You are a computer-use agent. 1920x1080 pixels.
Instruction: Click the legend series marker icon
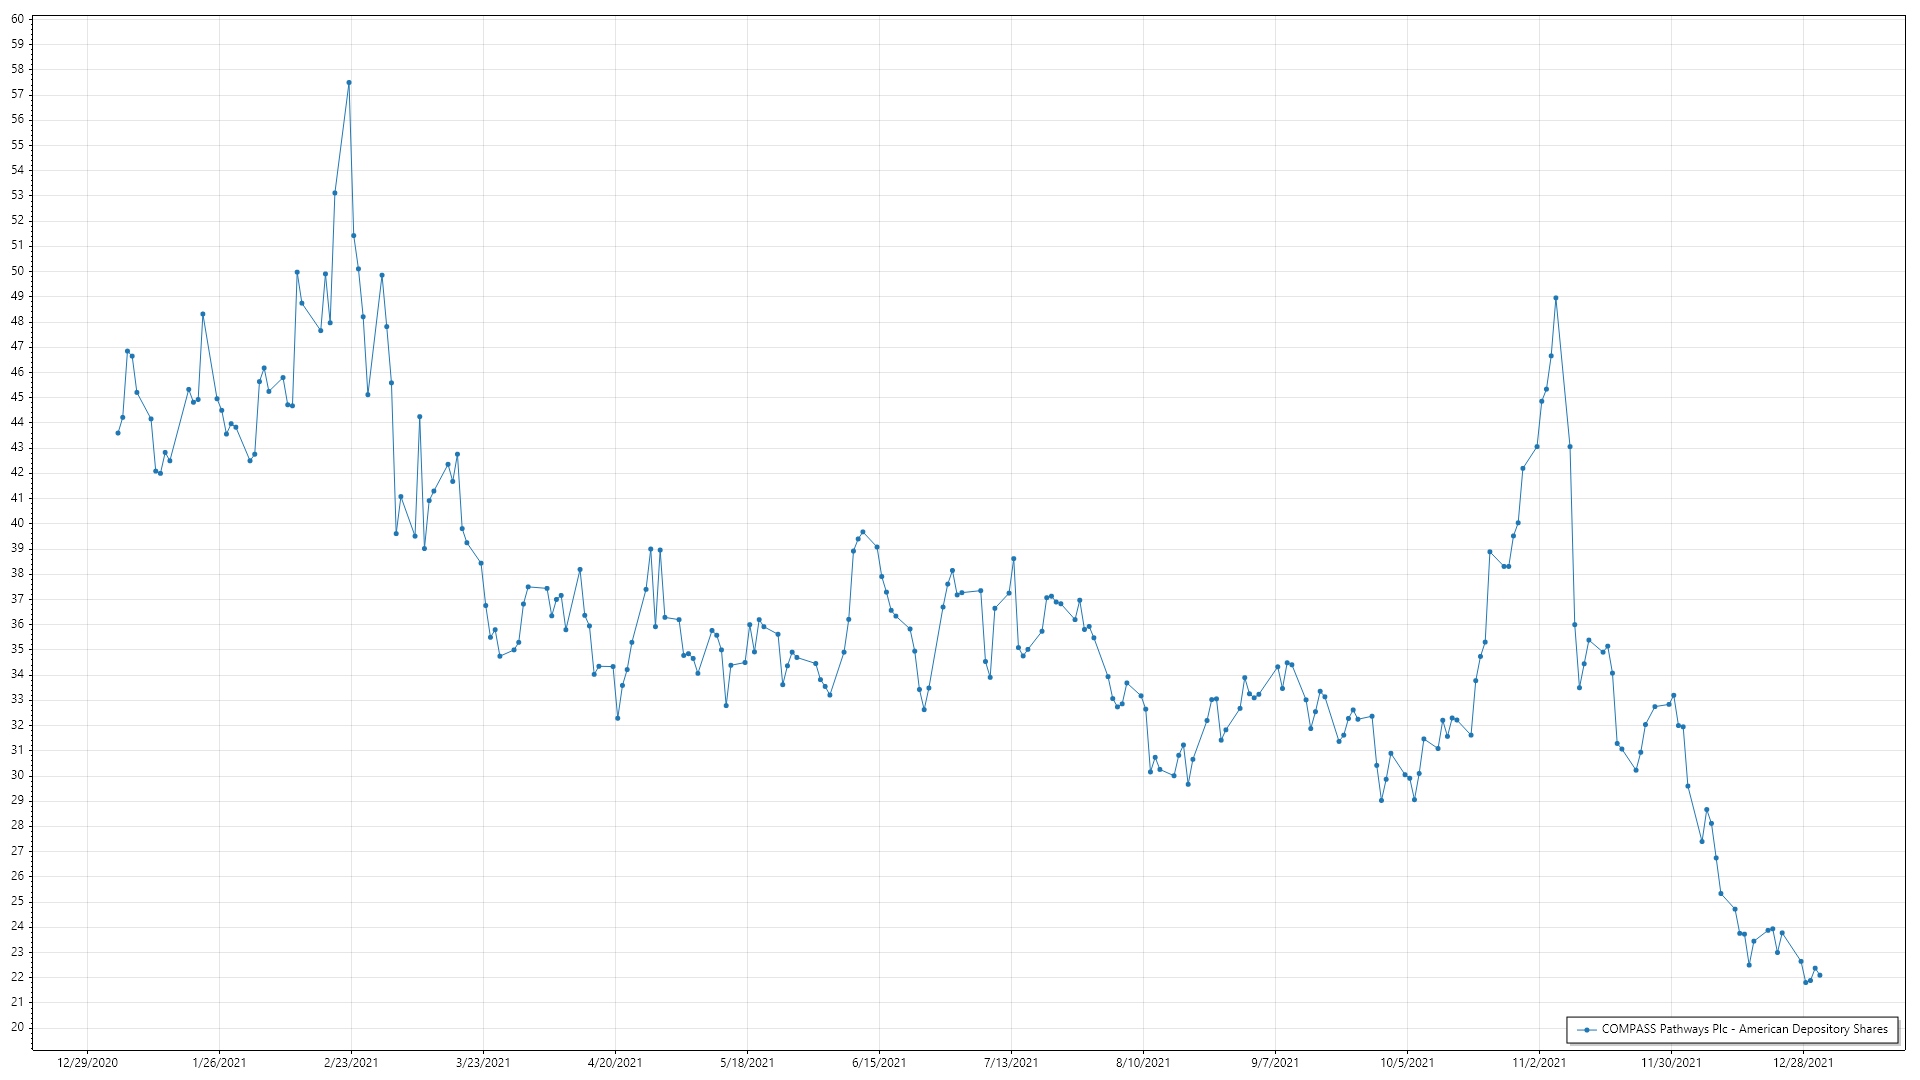1586,1029
